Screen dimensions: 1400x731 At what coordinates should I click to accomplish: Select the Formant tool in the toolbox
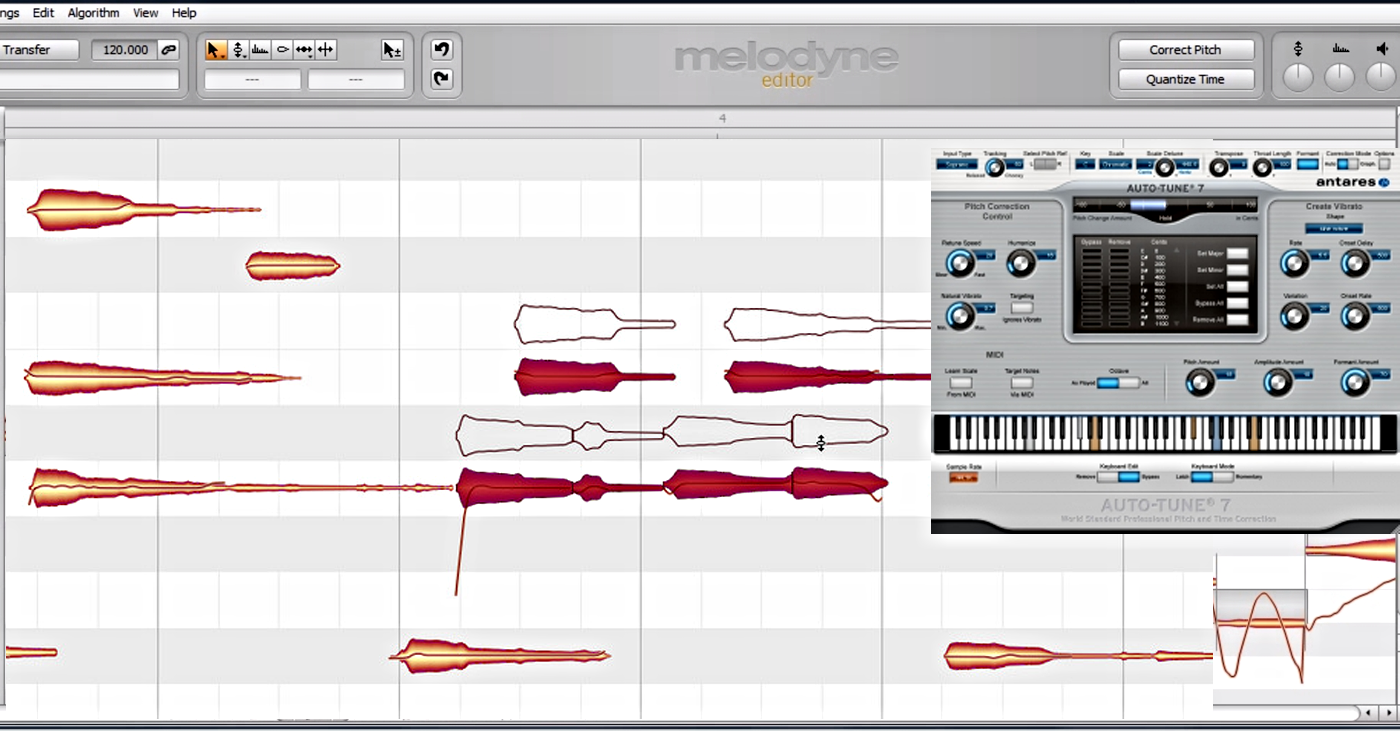point(260,50)
